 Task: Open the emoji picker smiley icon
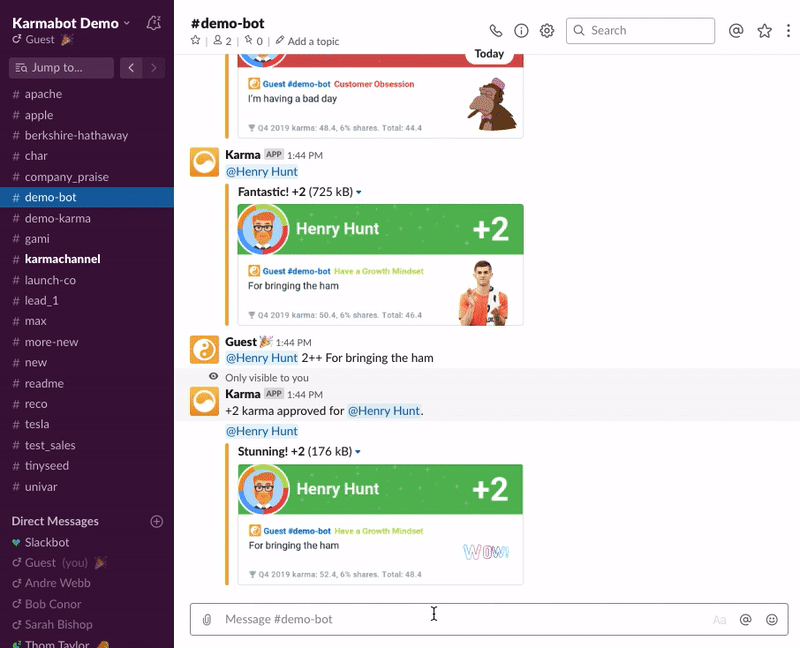(x=772, y=619)
